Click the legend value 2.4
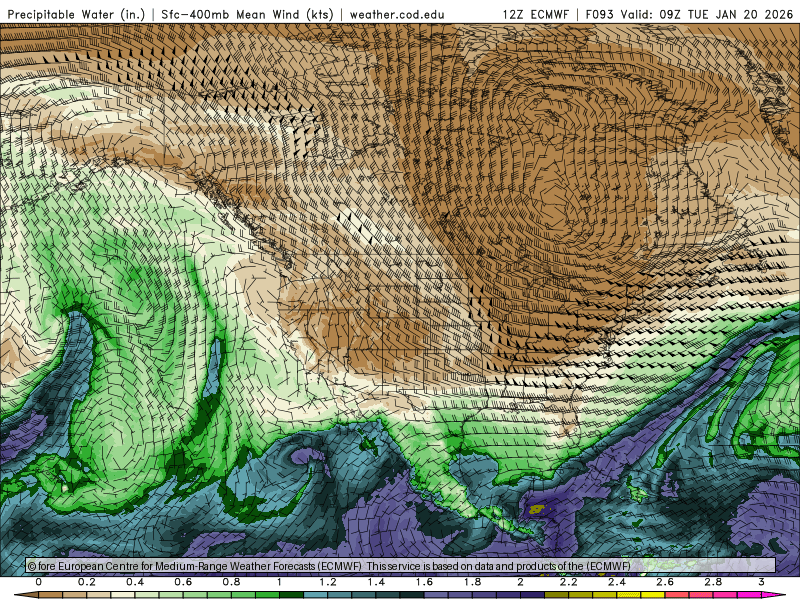800x600 pixels. point(617,582)
